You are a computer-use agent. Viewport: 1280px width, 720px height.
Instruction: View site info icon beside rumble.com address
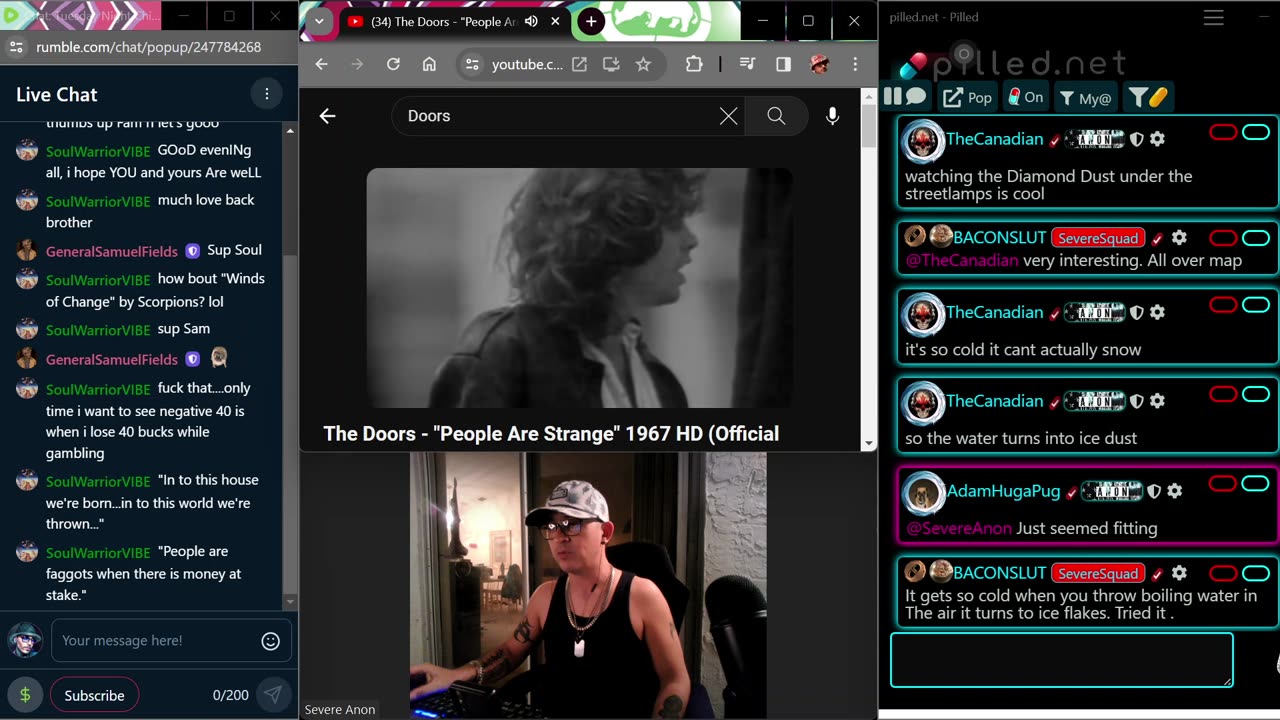[16, 47]
